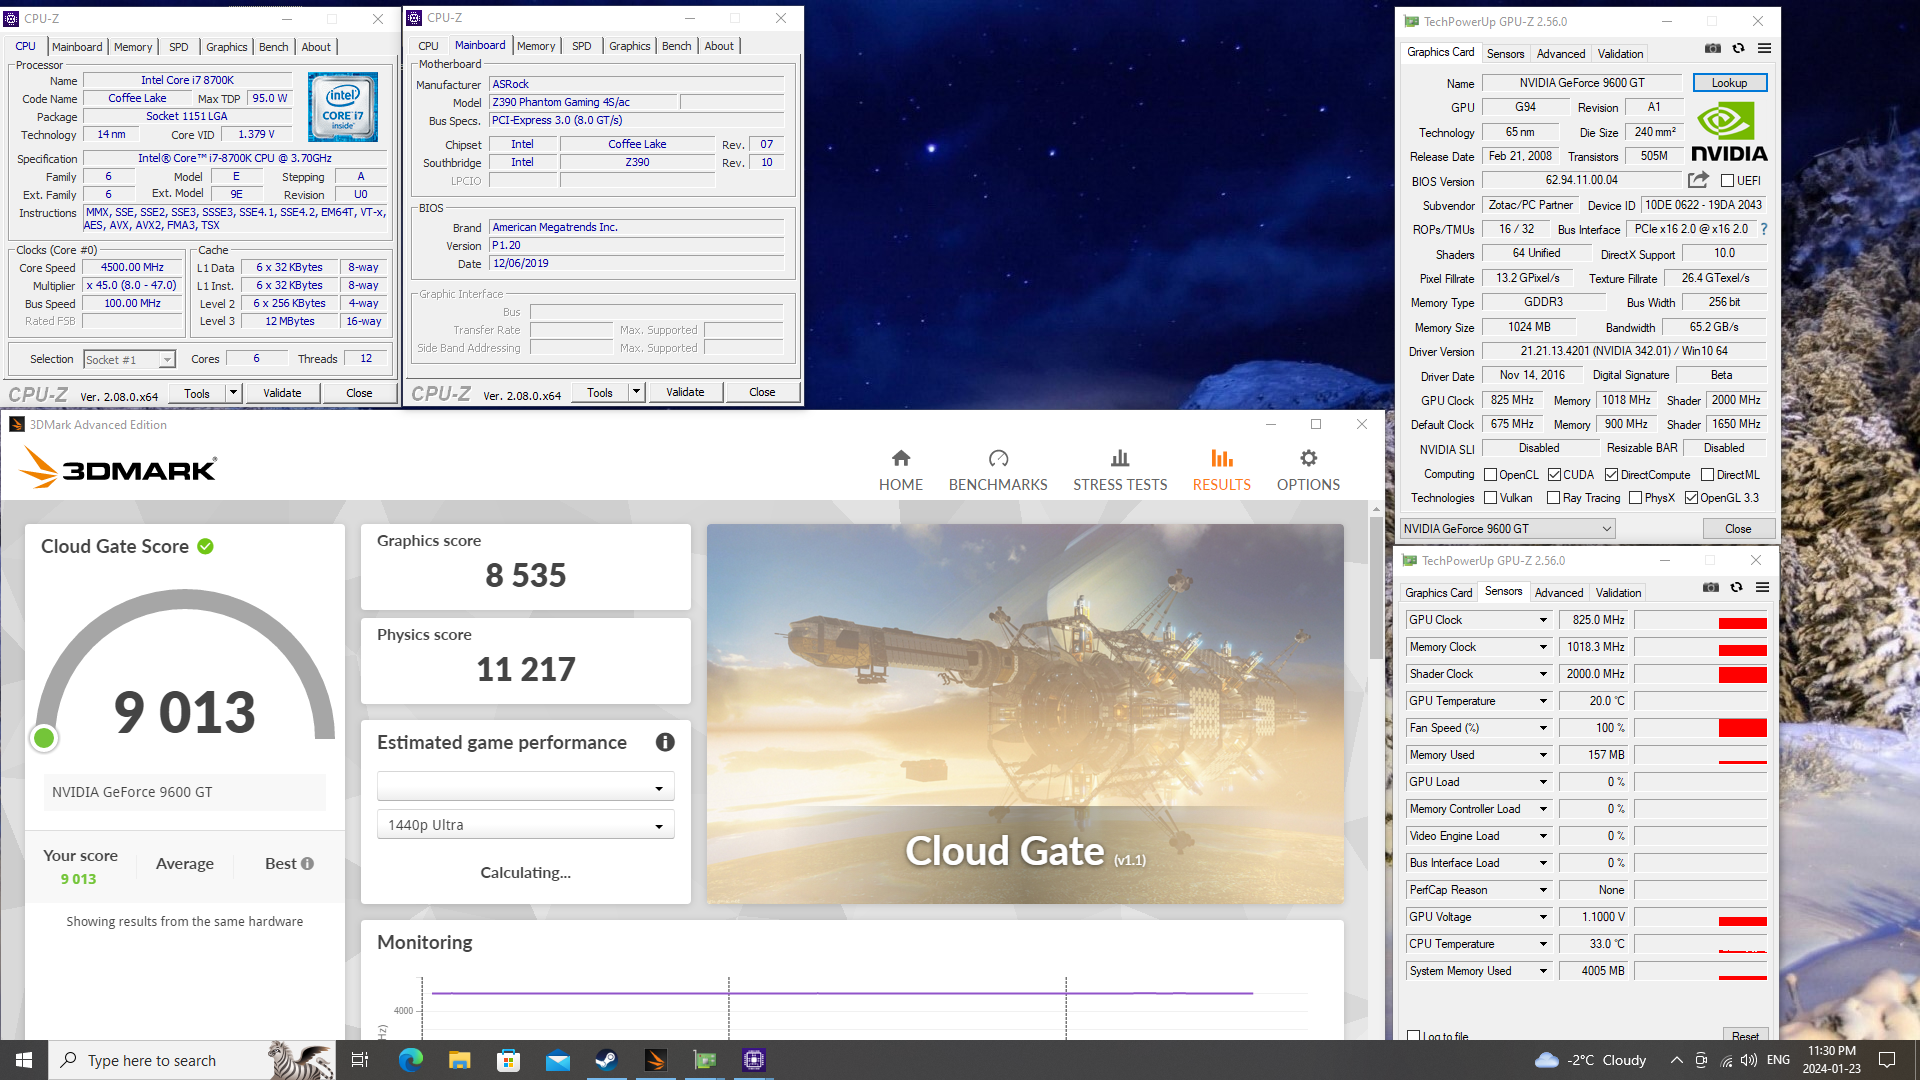This screenshot has height=1080, width=1920.
Task: Toggle the UEFI checkbox in GPU-Z
Action: pyautogui.click(x=1727, y=181)
